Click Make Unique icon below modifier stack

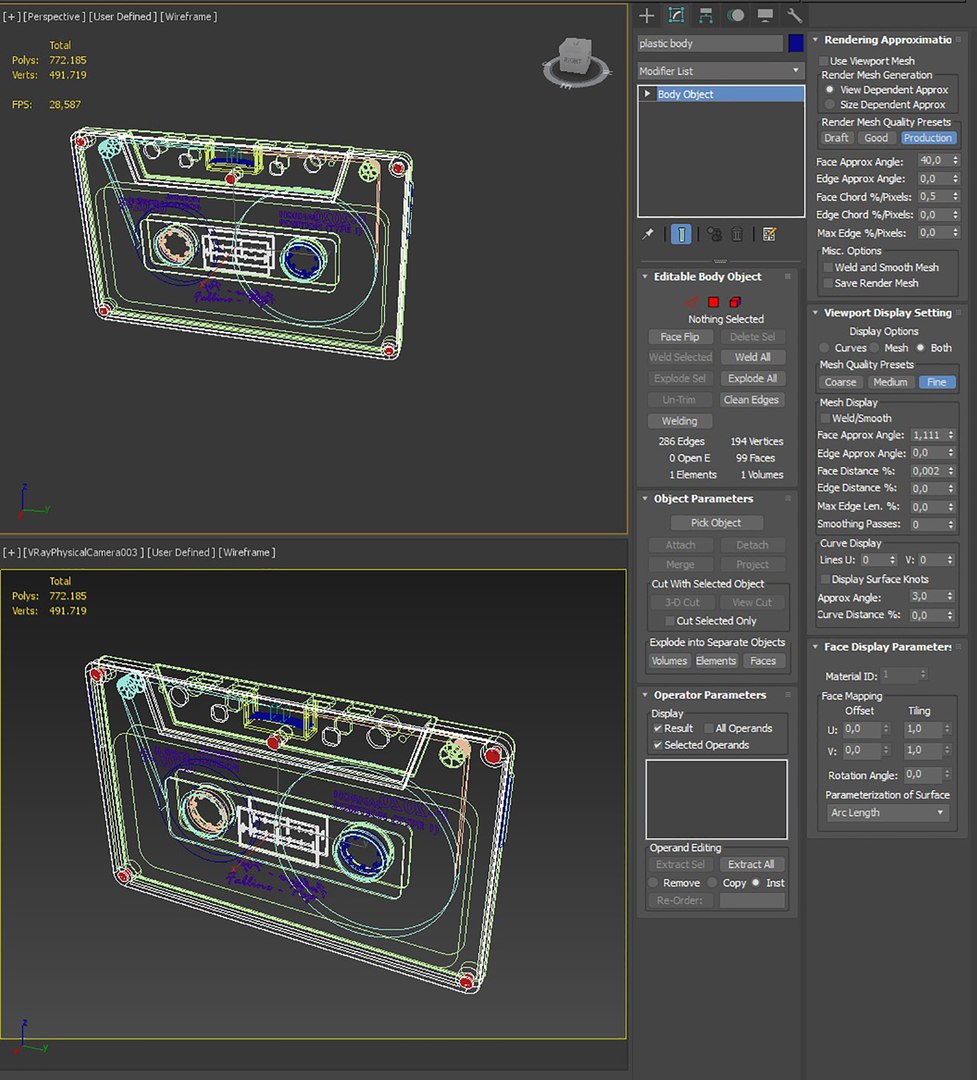pyautogui.click(x=714, y=234)
